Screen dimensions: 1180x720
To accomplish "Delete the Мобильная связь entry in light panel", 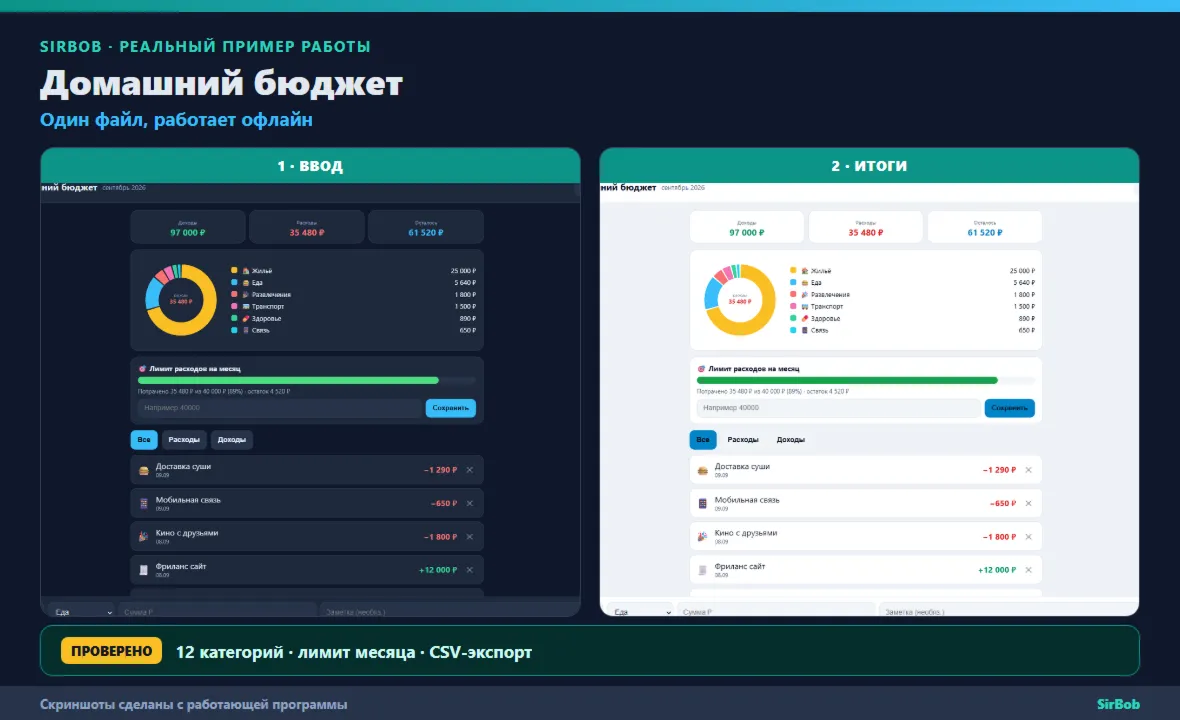I will [x=1029, y=503].
